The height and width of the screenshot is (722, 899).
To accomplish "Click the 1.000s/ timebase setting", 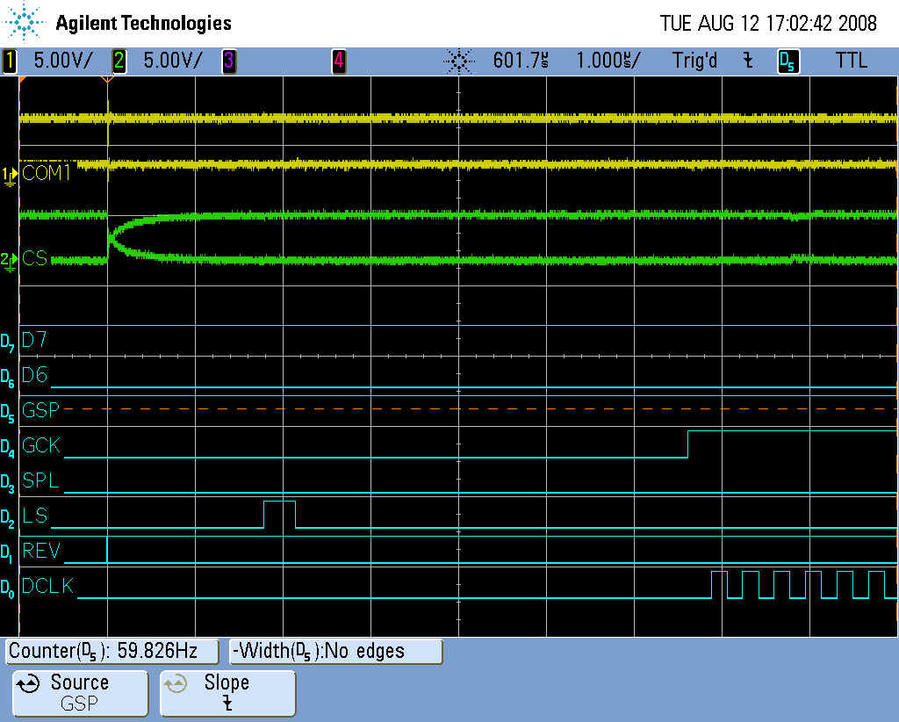I will pos(609,61).
